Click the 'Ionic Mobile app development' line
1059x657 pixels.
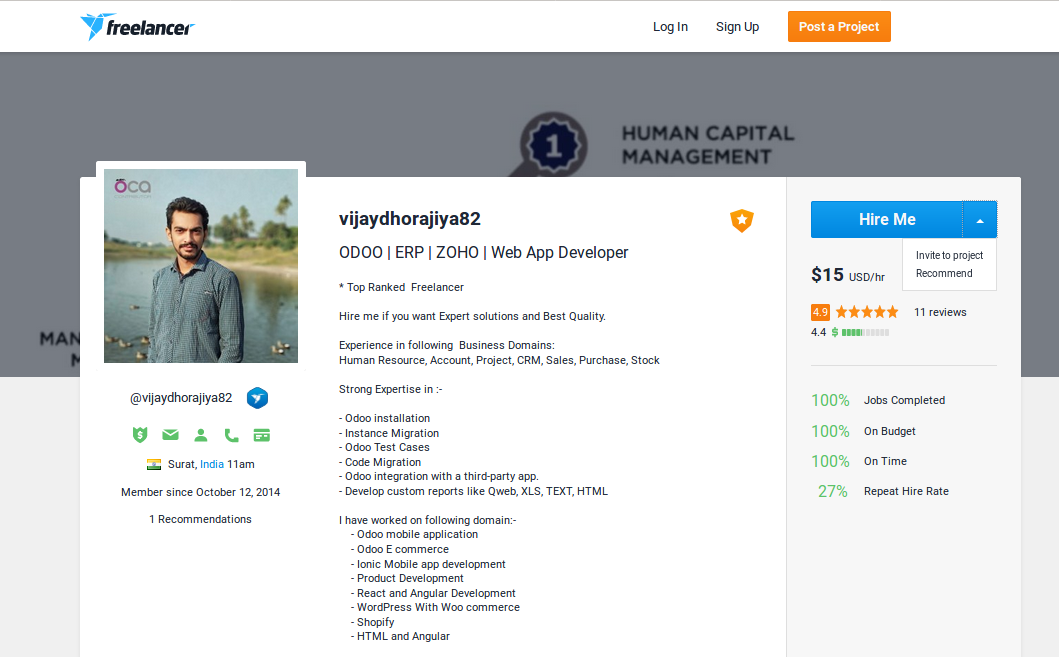[x=428, y=564]
